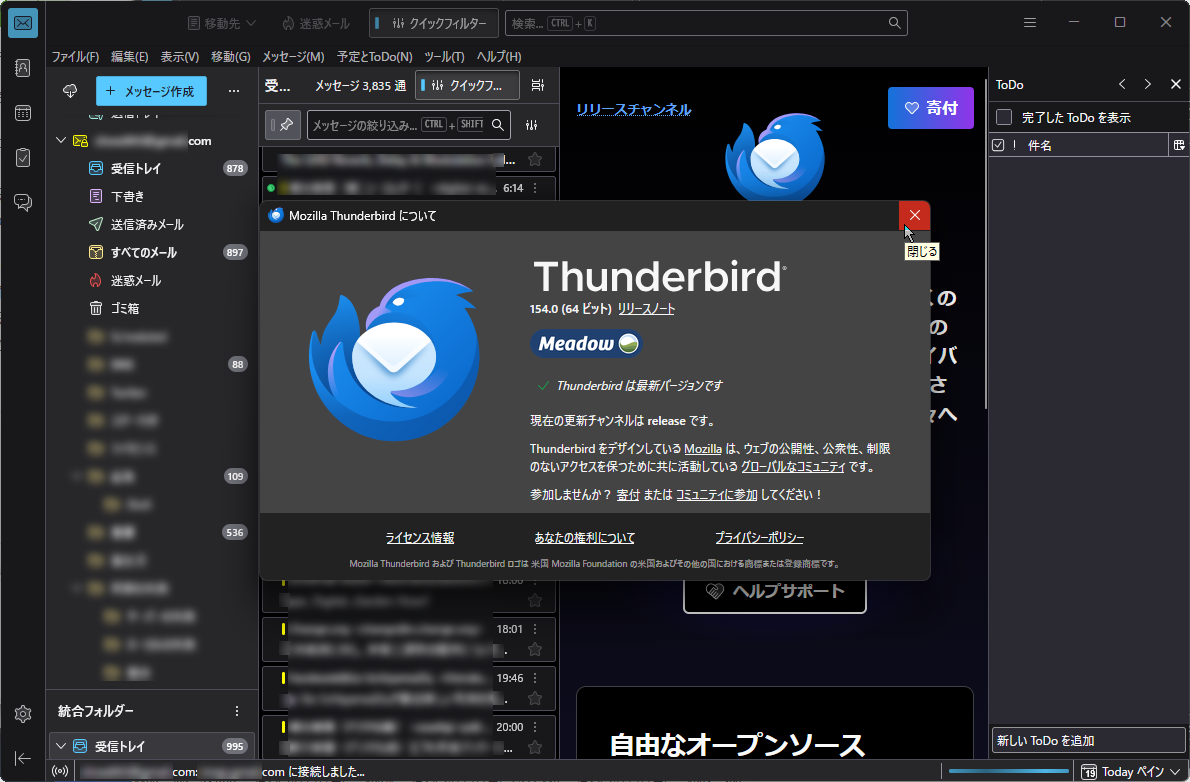The width and height of the screenshot is (1190, 782).
Task: Collapse the unified Inbox folder at bottom
Action: pyautogui.click(x=61, y=746)
